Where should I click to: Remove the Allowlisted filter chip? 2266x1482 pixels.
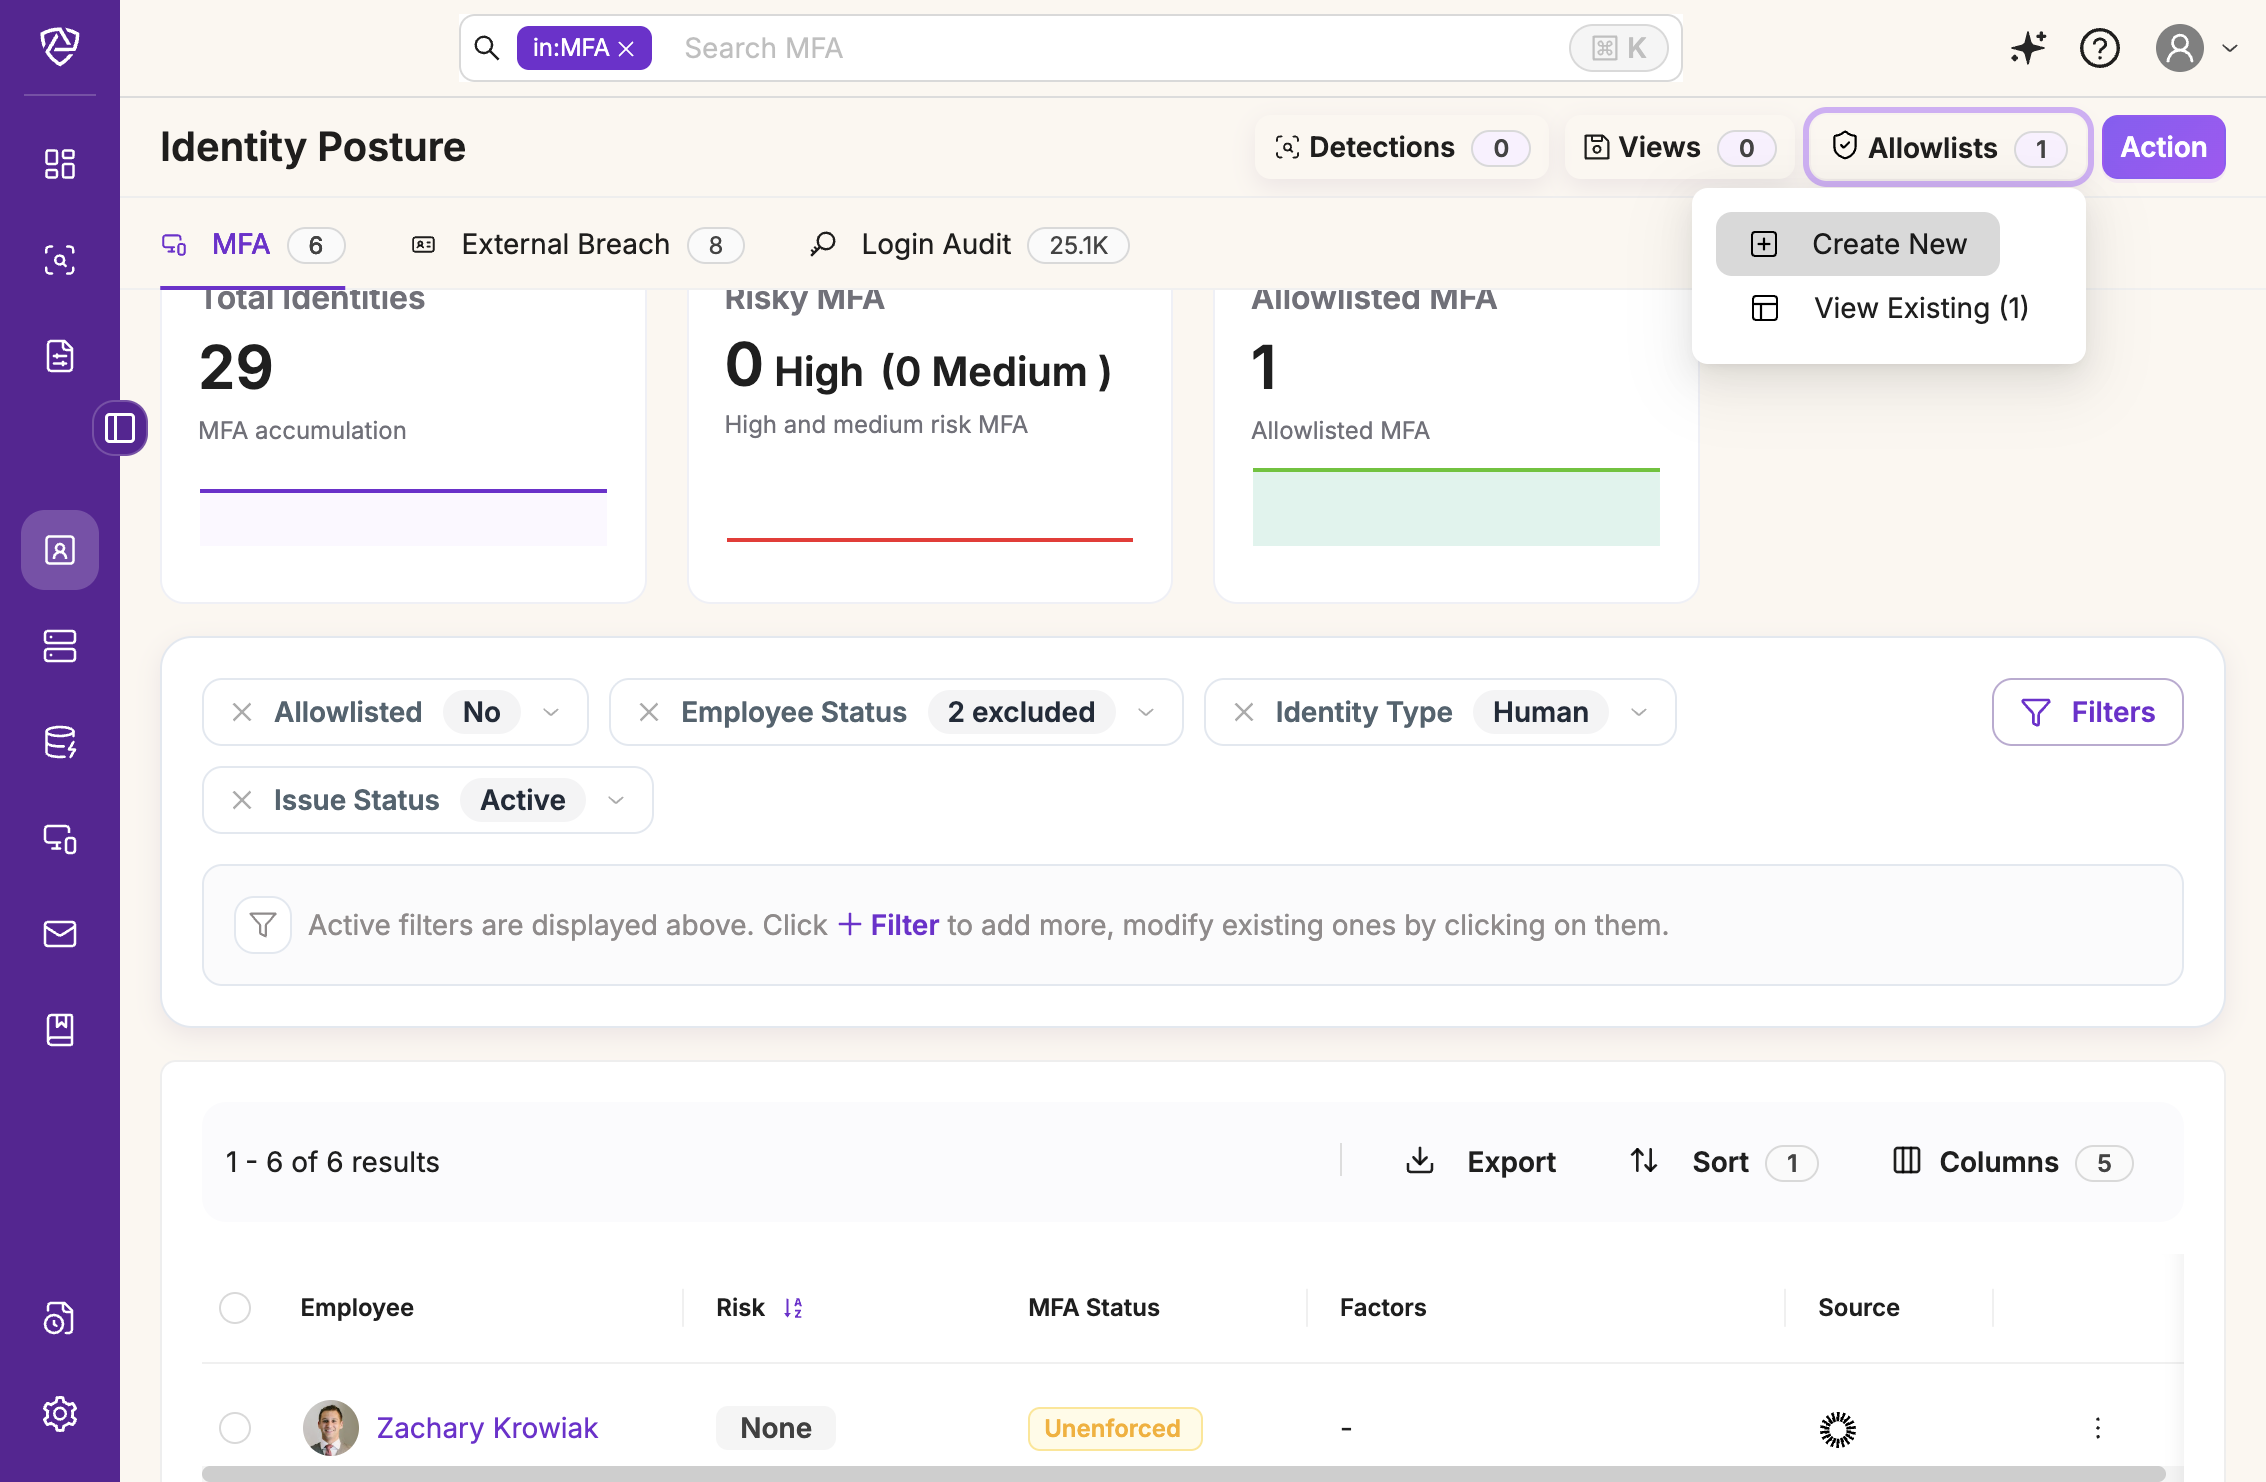click(242, 712)
